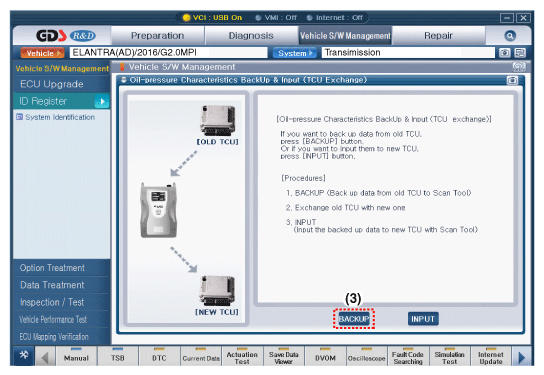
Task: Open System Identification item
Action: 56,117
